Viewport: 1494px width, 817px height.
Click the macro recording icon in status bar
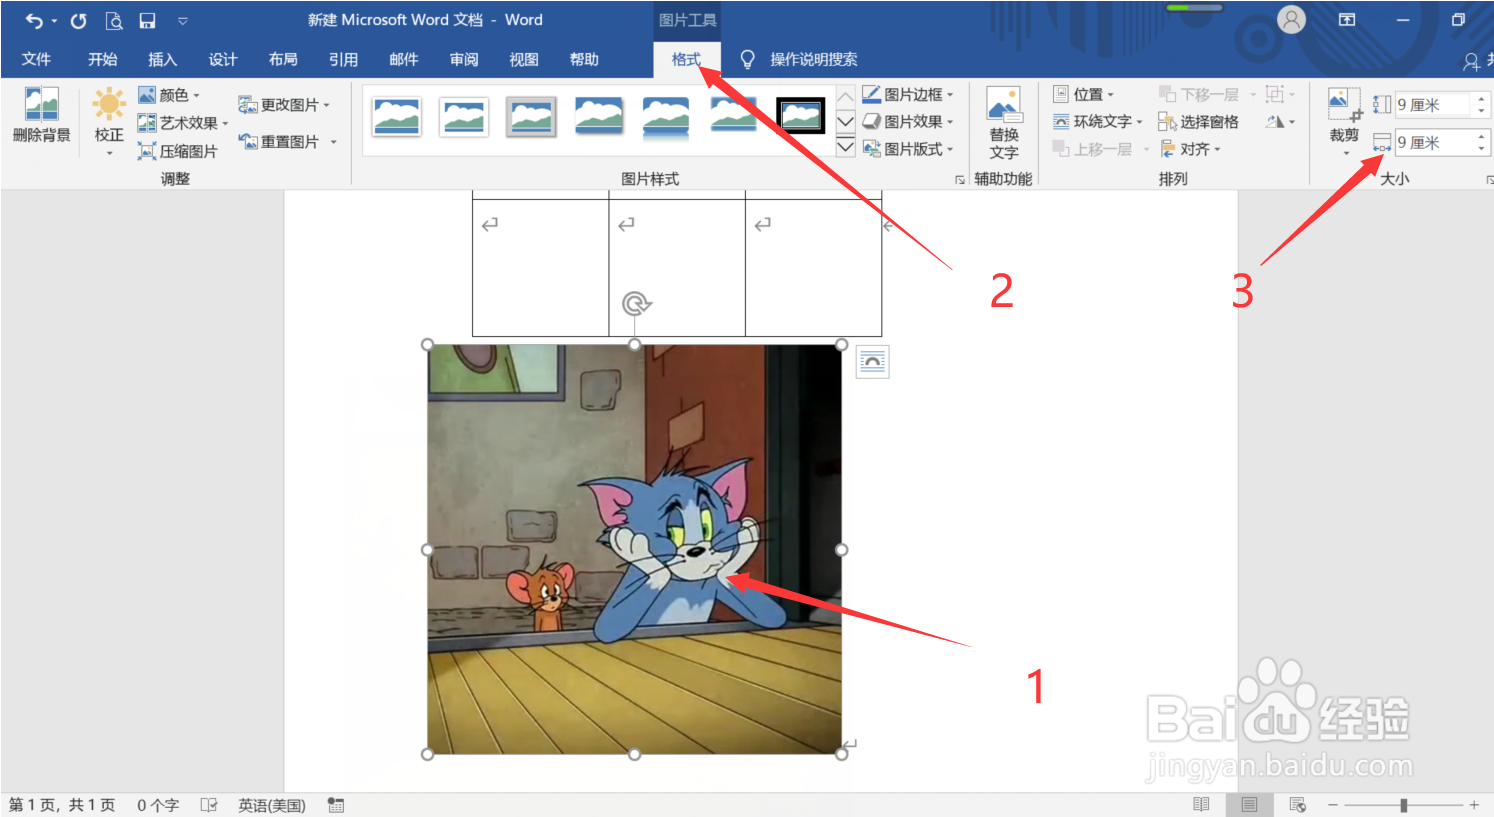(336, 805)
